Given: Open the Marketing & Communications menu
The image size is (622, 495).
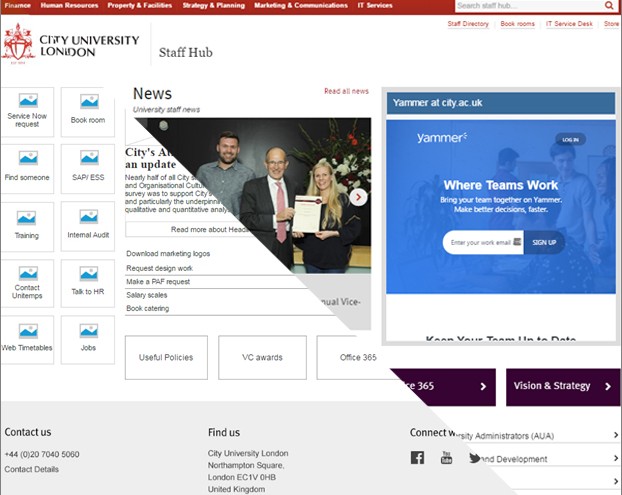Looking at the screenshot, I should pos(301,6).
